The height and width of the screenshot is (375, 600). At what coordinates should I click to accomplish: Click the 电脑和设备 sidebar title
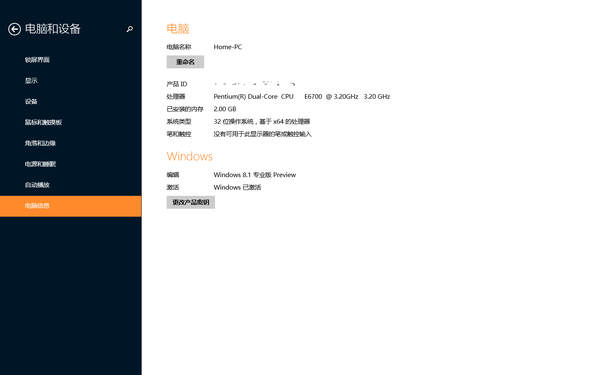pos(53,29)
